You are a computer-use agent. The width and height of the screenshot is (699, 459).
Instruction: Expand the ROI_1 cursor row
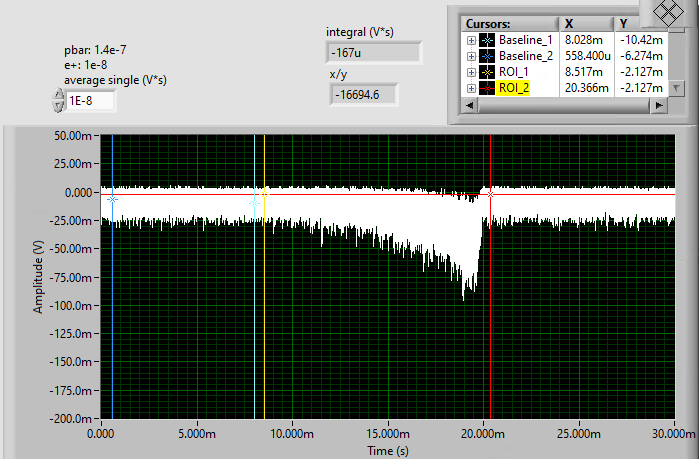click(471, 72)
